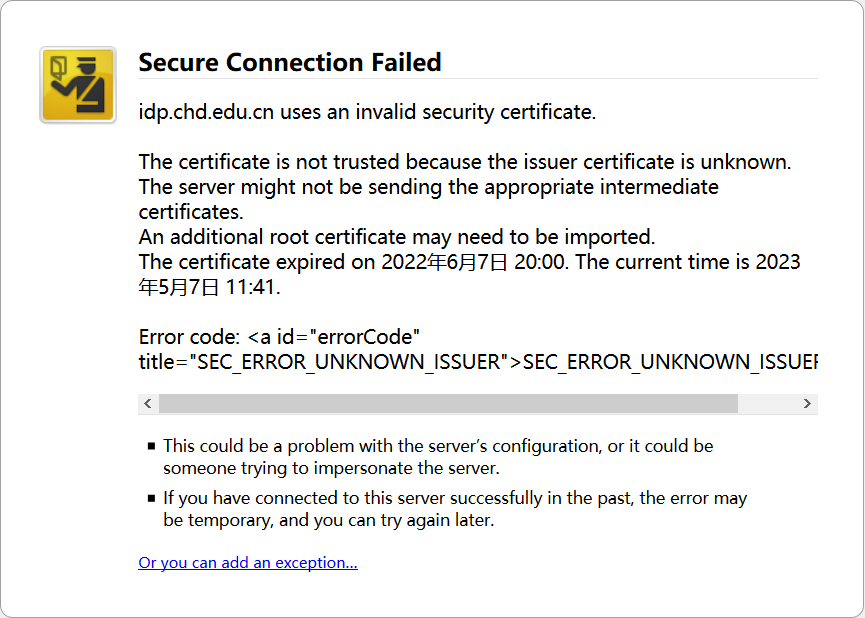Click the horizontal scrollbar thumb
Viewport: 865px width, 618px height.
pyautogui.click(x=448, y=403)
